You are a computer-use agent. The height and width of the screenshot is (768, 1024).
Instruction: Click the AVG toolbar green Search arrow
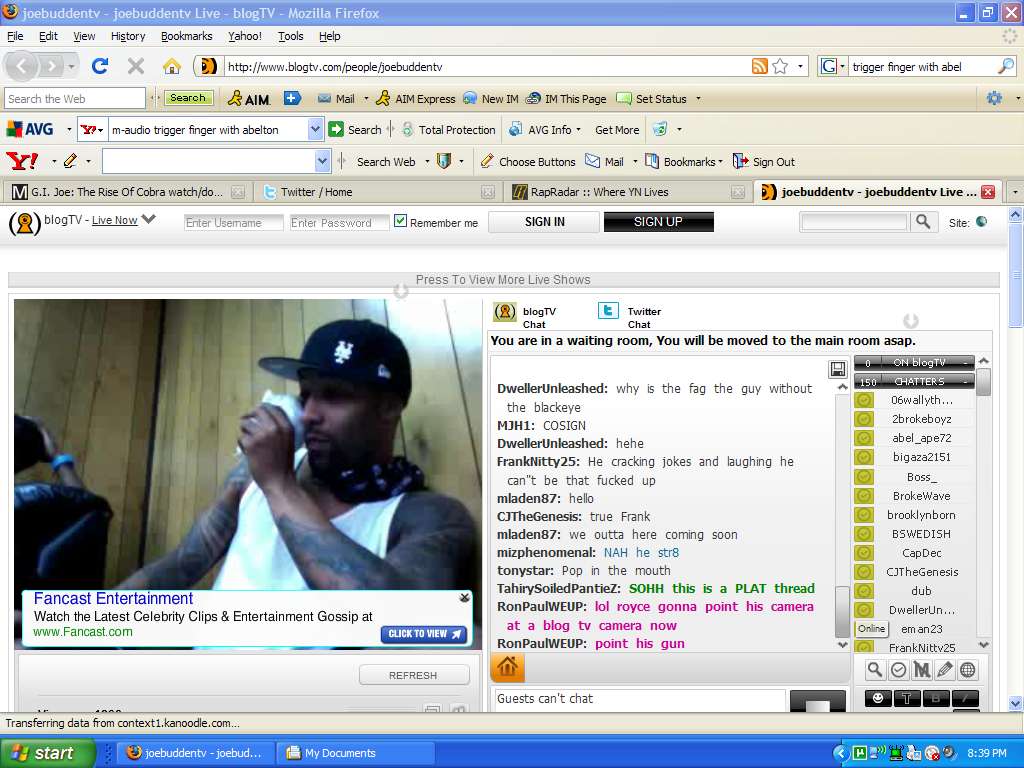point(336,129)
